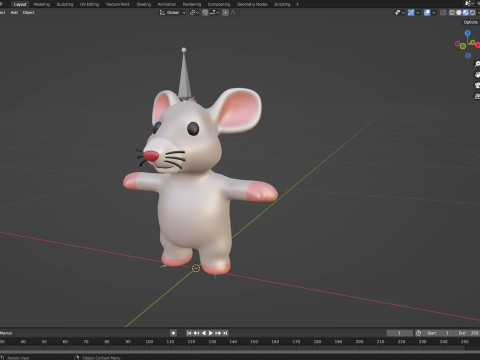Open the overlays options dropdown arrow

click(x=434, y=13)
